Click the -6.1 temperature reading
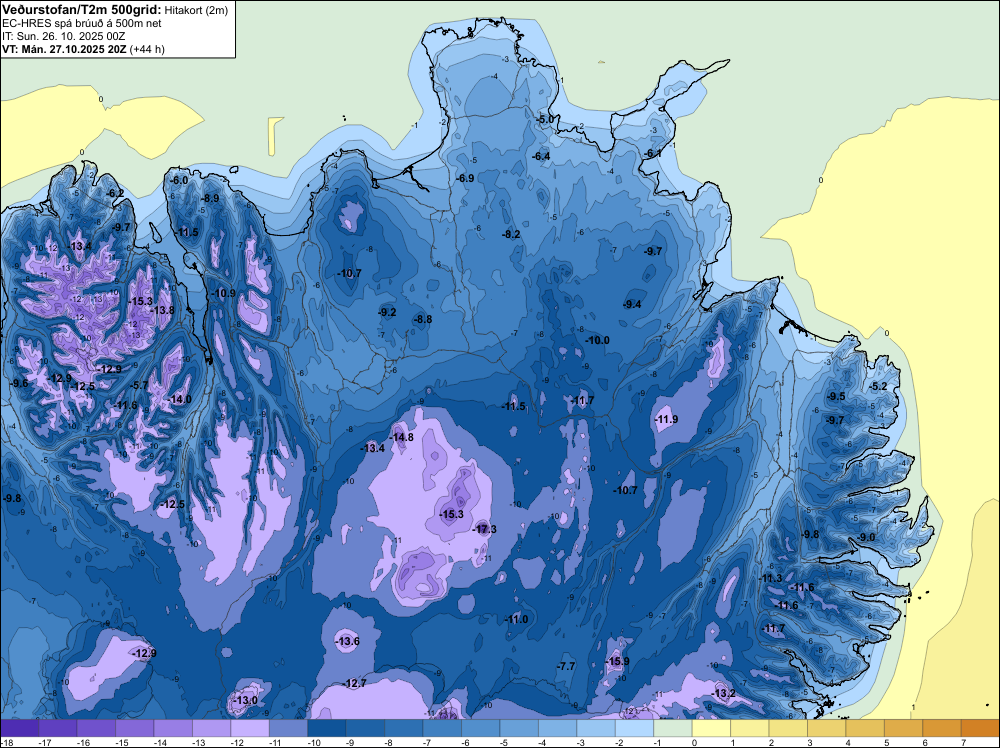Viewport: 1000px width, 748px height. click(x=652, y=154)
